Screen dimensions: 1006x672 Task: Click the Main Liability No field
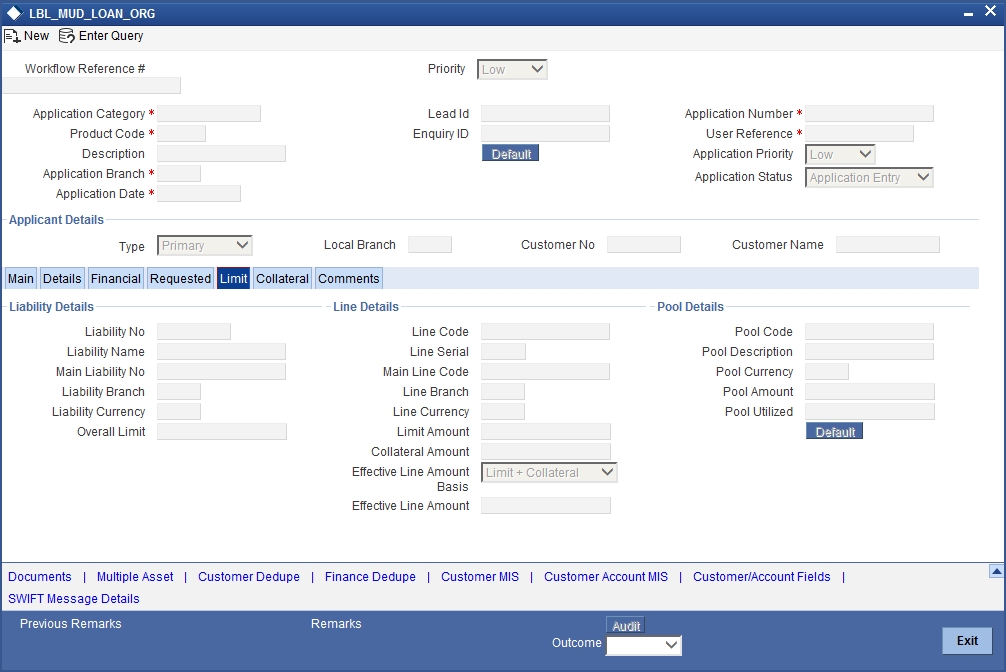pos(221,371)
